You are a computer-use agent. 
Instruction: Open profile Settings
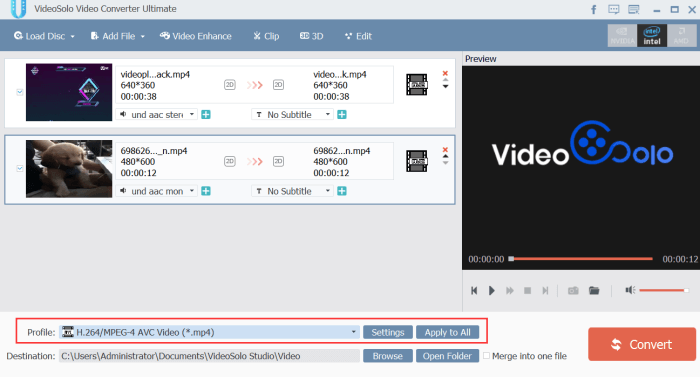tap(388, 332)
